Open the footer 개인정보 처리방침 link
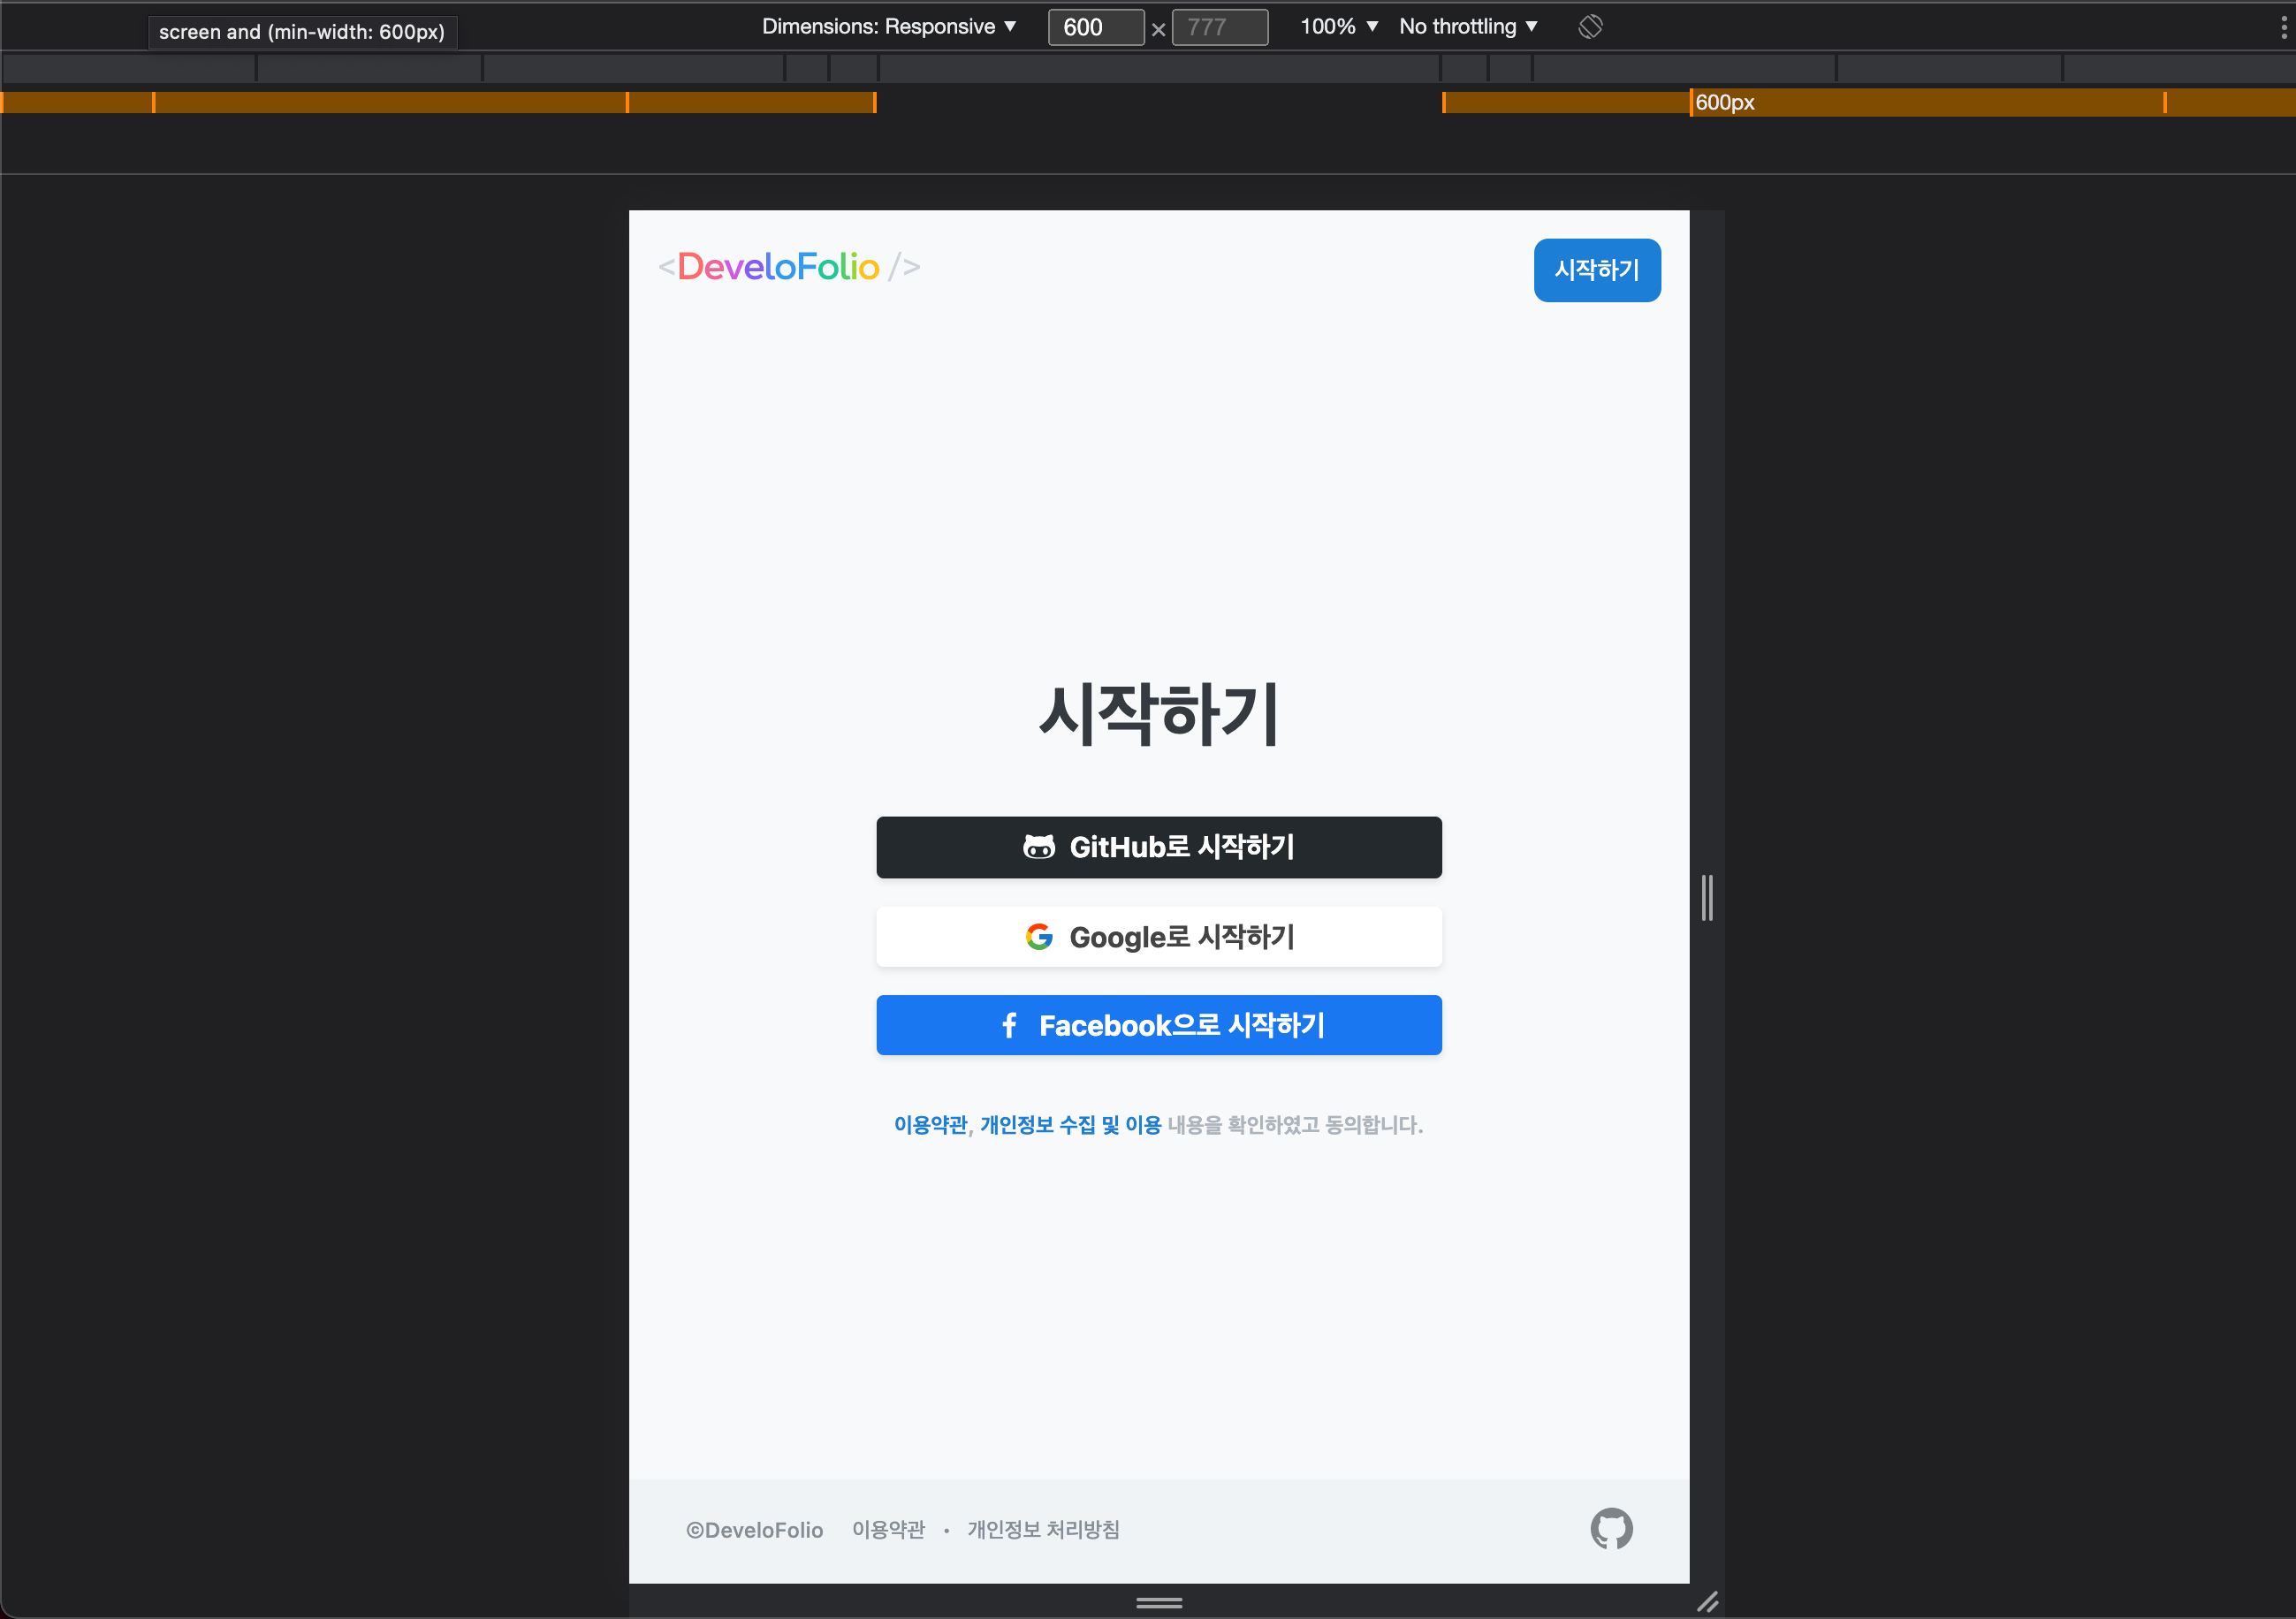This screenshot has width=2296, height=1619. [1043, 1529]
